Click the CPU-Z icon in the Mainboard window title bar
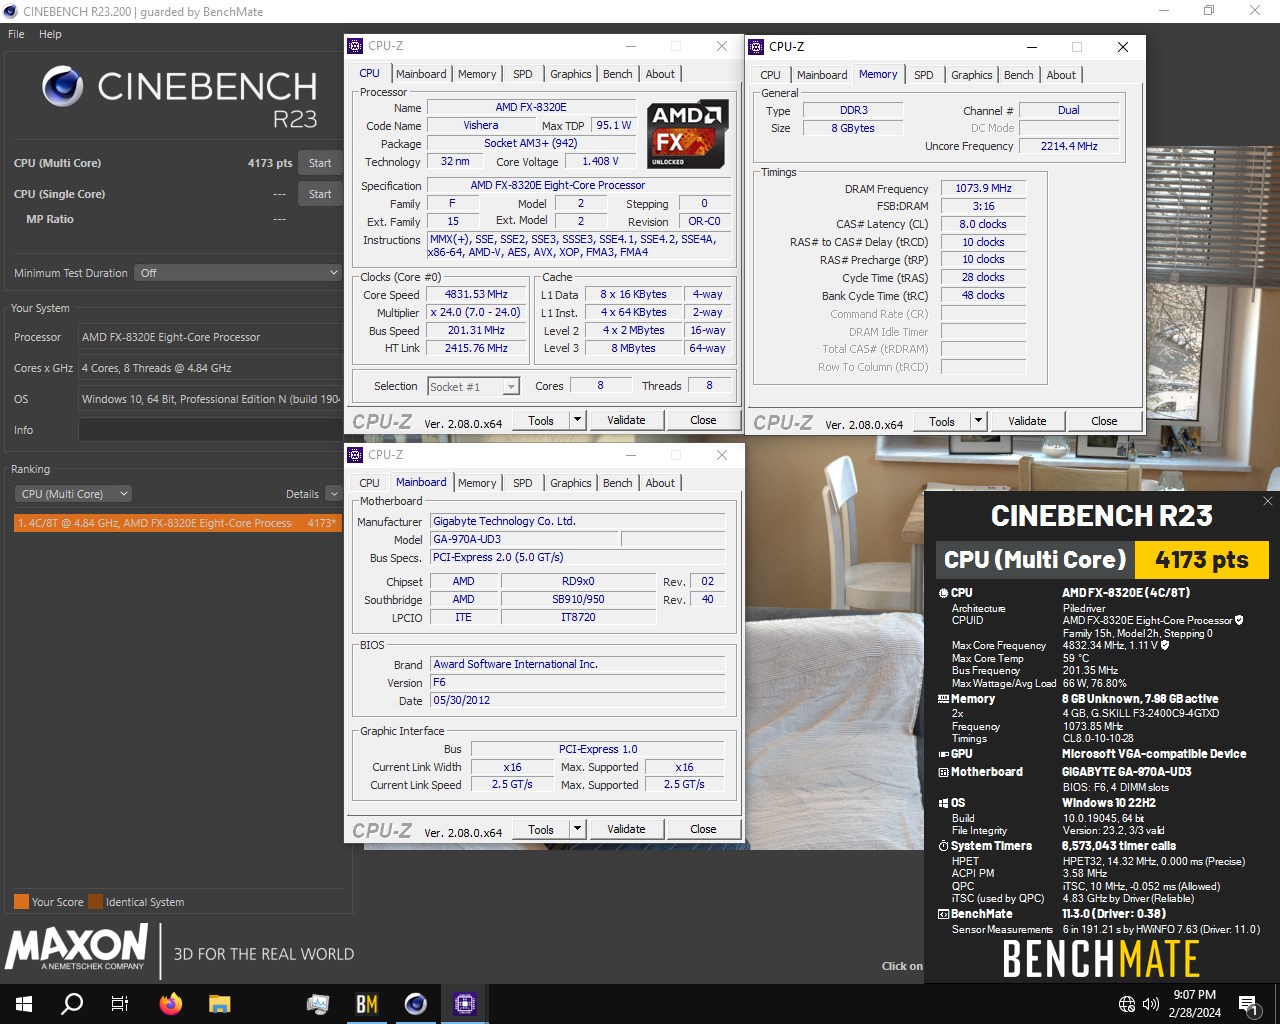1280x1024 pixels. point(355,455)
